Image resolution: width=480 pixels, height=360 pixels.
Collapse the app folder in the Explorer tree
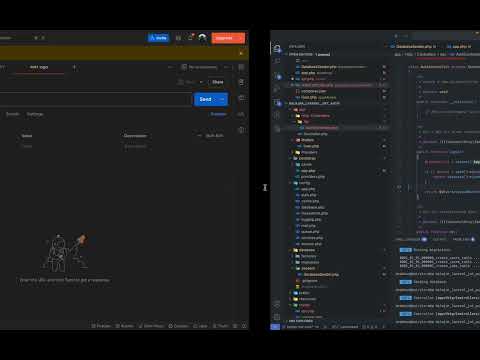(x=302, y=109)
